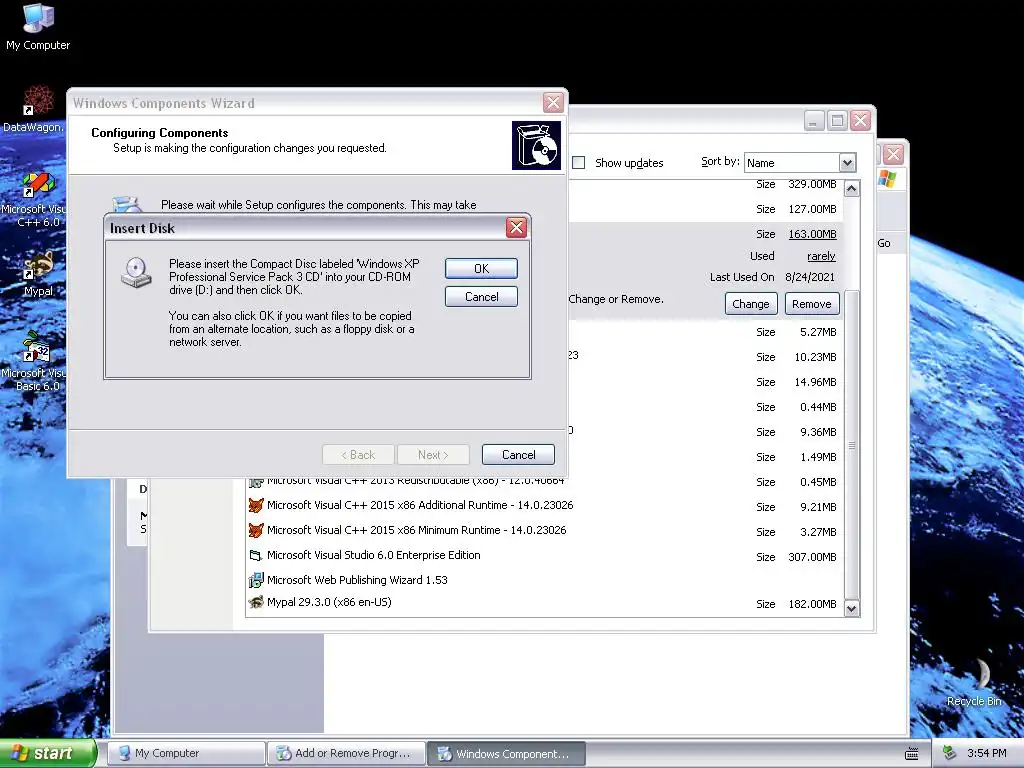Open the Start menu
The height and width of the screenshot is (768, 1024).
pos(48,753)
